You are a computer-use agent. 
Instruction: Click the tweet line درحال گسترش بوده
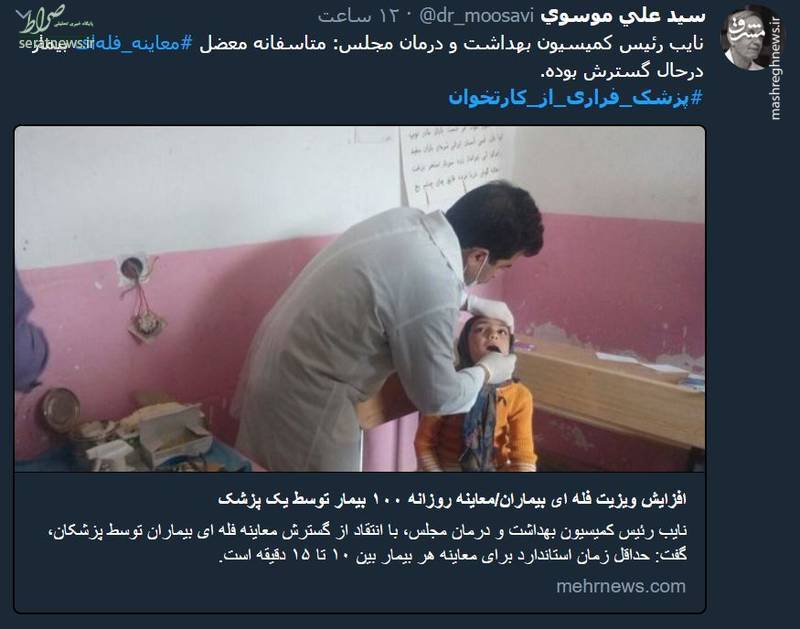click(622, 71)
